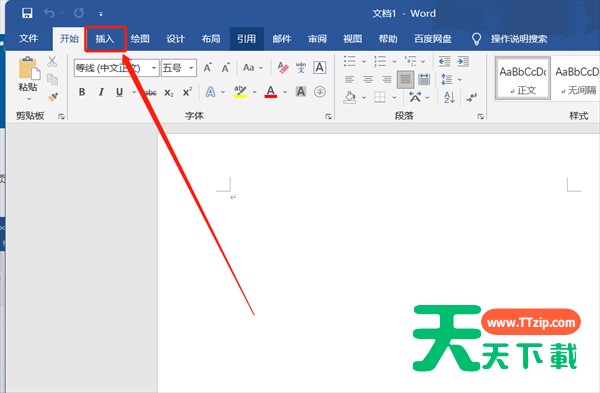Switch to the 设计 tab

pyautogui.click(x=176, y=39)
